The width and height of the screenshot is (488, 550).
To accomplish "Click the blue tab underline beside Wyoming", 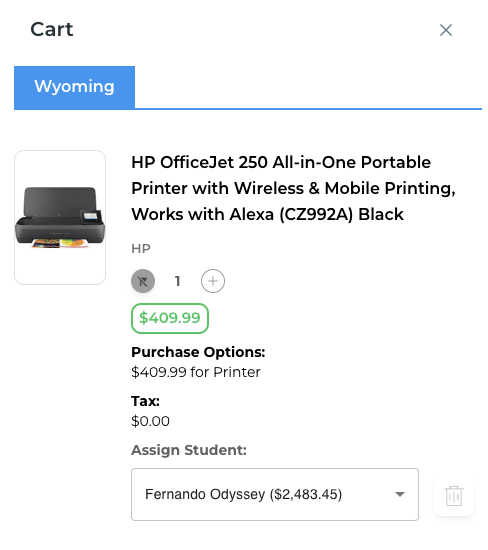I will [x=308, y=109].
